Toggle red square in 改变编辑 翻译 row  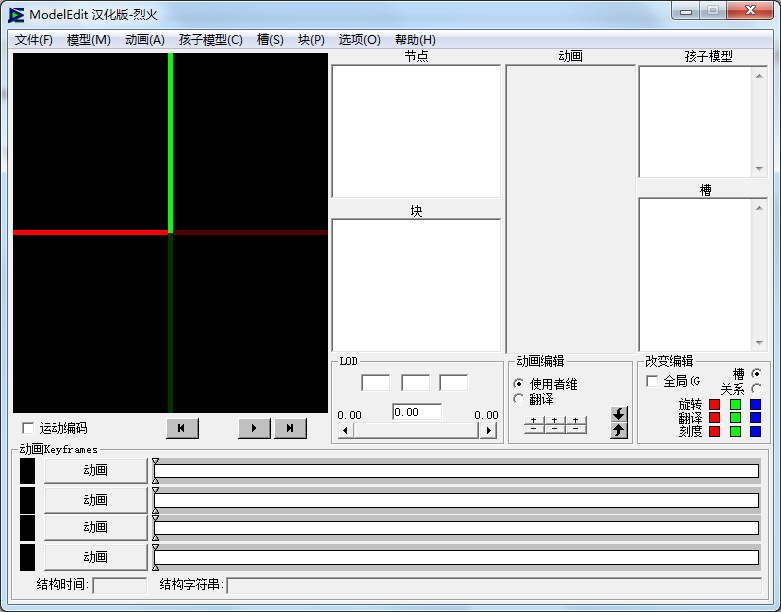point(714,417)
